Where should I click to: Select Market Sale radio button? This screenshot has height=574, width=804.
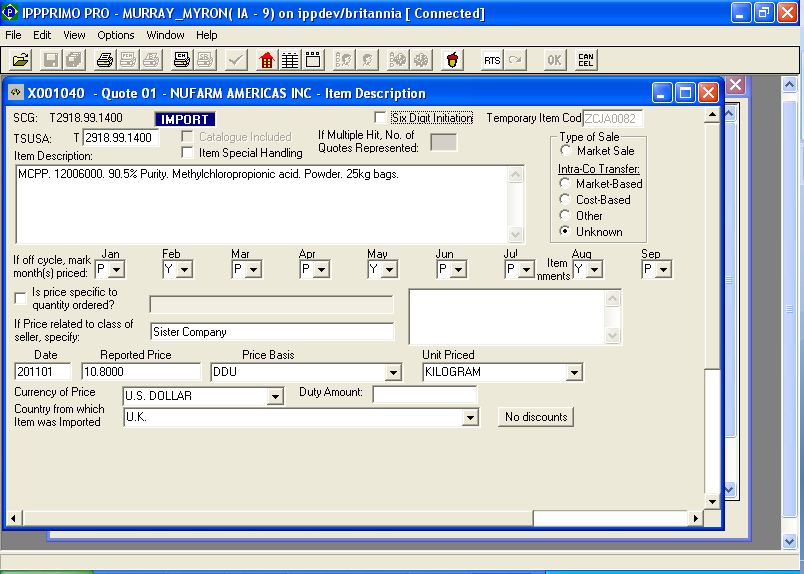[x=565, y=150]
